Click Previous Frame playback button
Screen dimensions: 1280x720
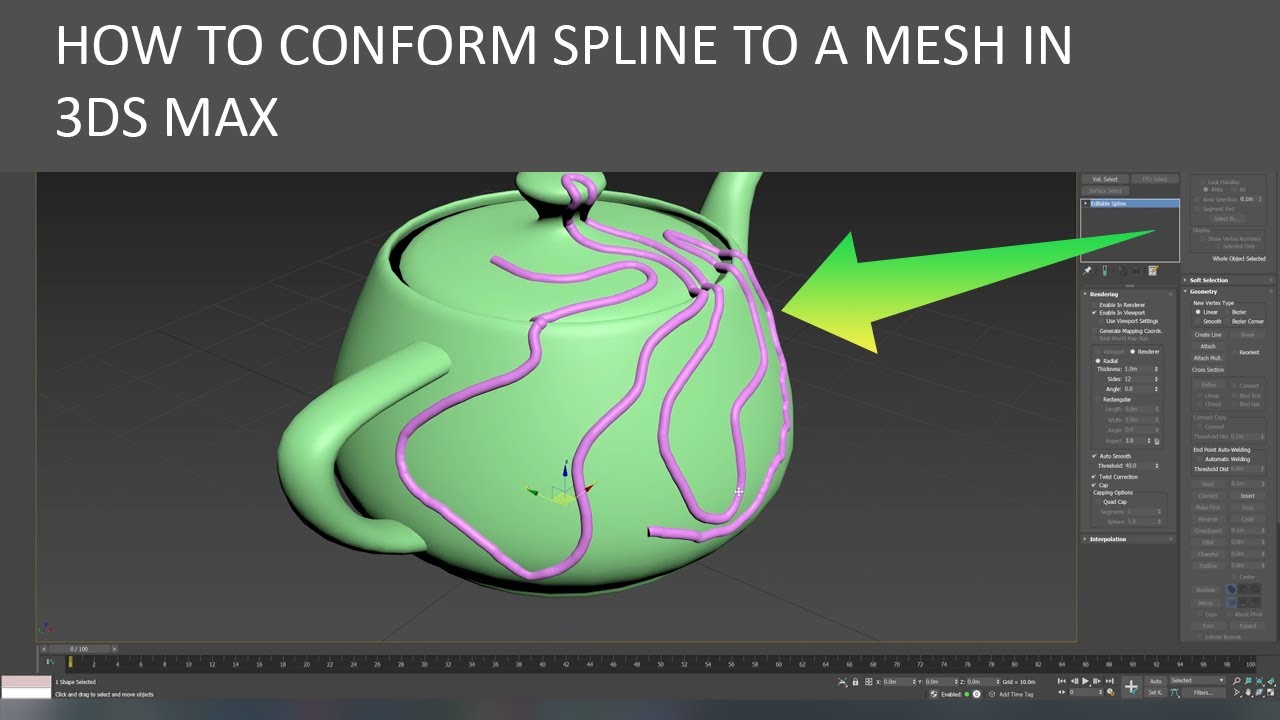(1074, 681)
